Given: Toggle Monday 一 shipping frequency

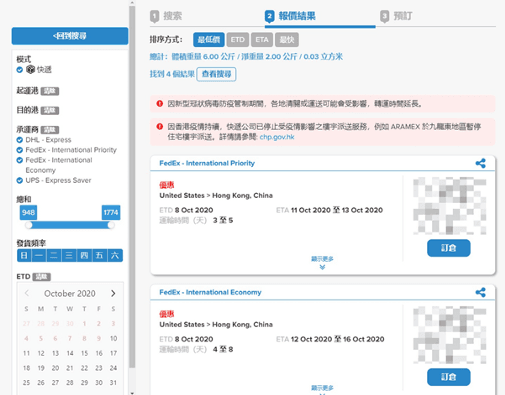Looking at the screenshot, I should pyautogui.click(x=39, y=255).
